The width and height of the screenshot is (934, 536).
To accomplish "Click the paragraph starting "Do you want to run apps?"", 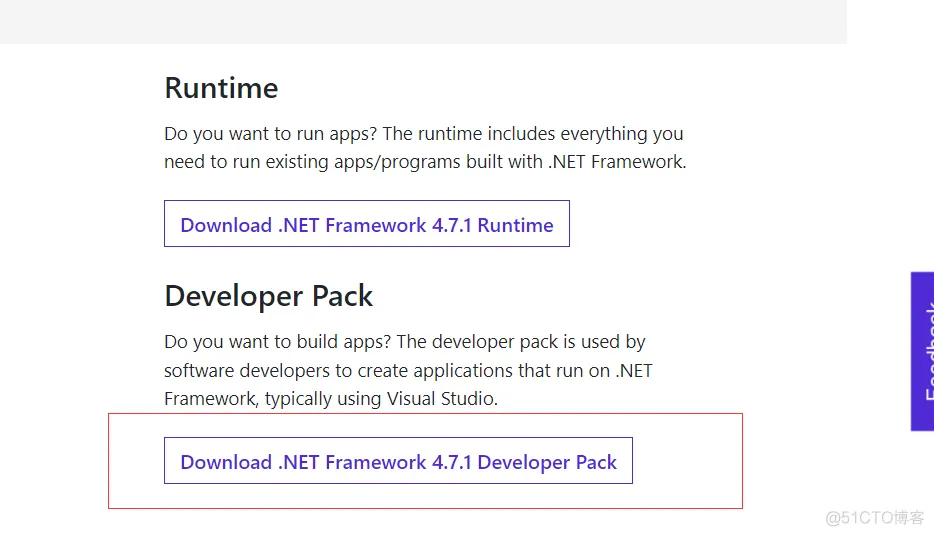I will (425, 148).
